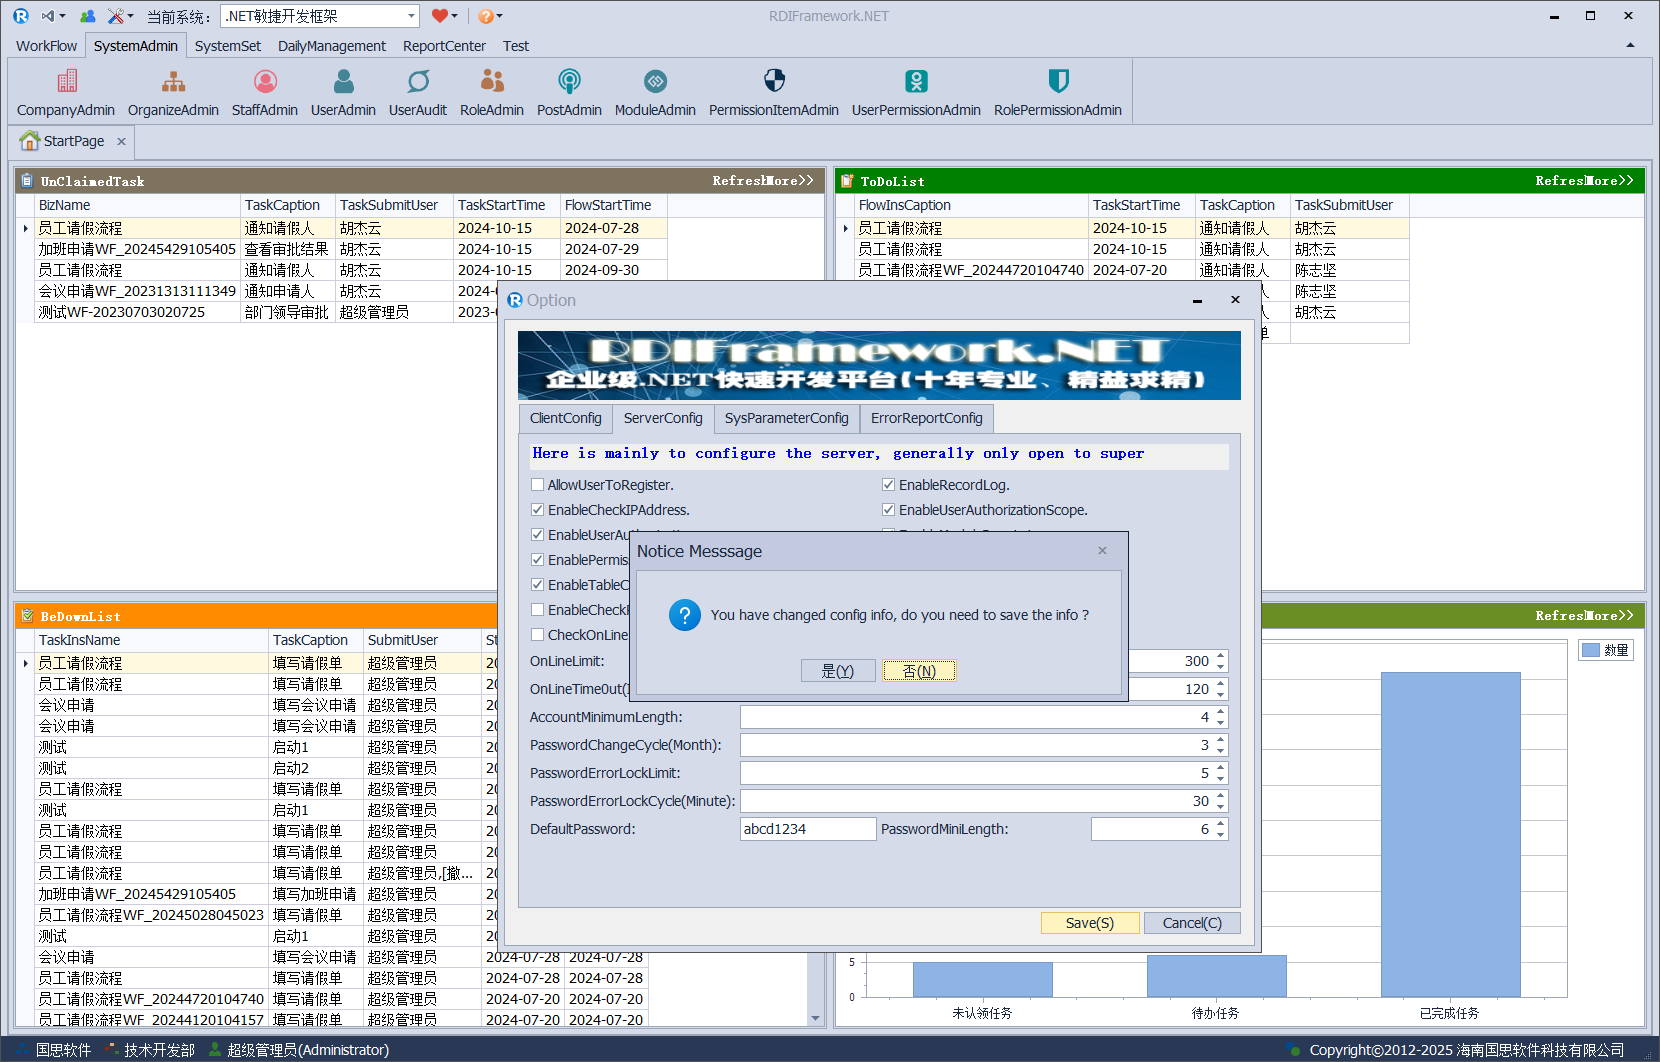
Task: Open the ReportCenter ribbon tab
Action: tap(444, 46)
